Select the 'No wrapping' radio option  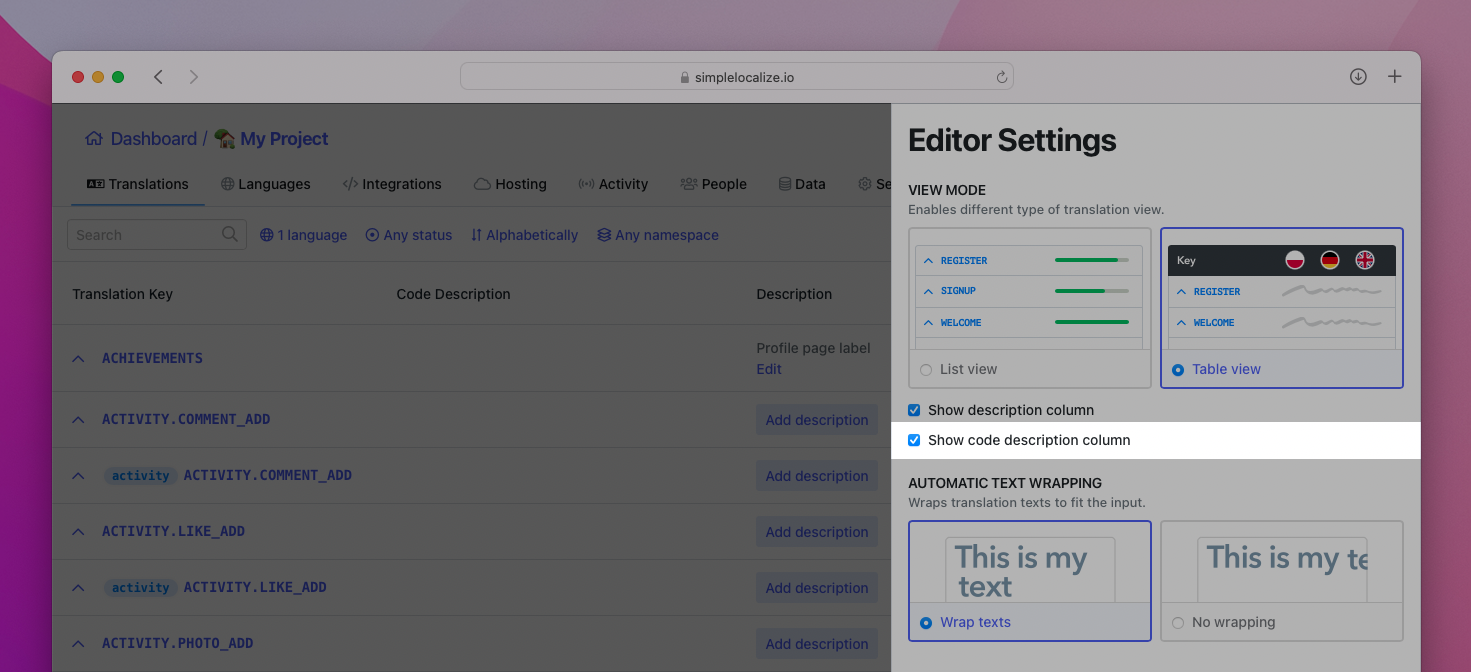pyautogui.click(x=1178, y=622)
